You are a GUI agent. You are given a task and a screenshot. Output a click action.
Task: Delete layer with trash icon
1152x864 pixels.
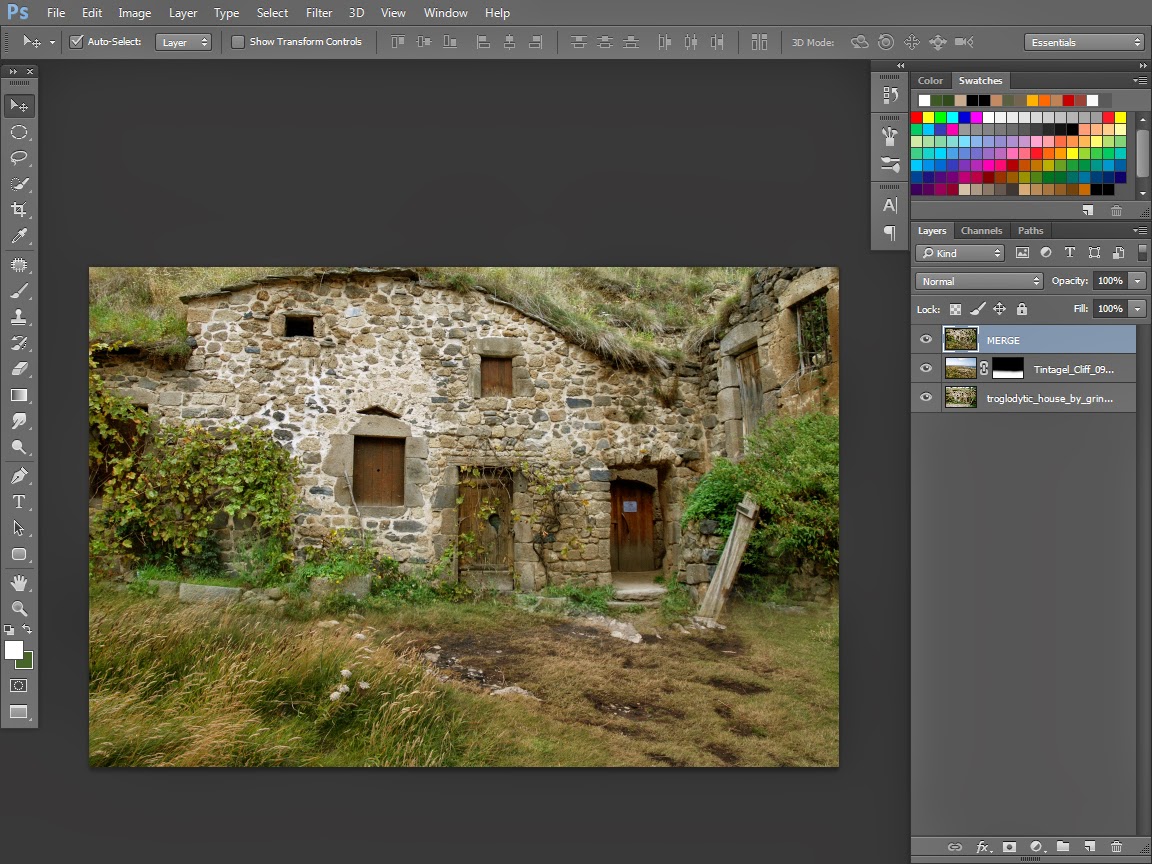click(x=1116, y=846)
